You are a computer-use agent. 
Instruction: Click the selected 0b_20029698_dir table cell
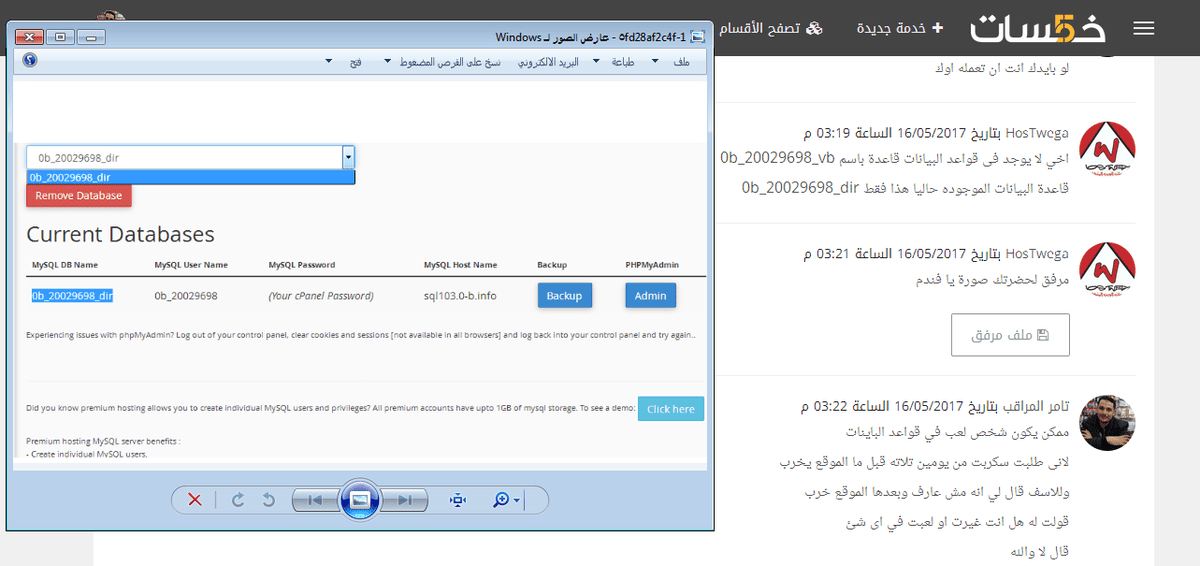pos(72,296)
